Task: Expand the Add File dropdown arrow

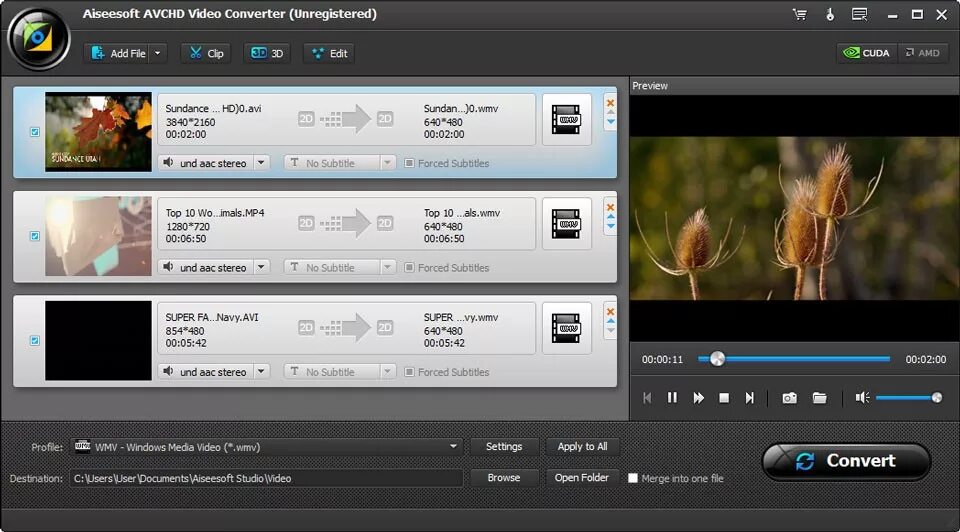Action: click(157, 53)
